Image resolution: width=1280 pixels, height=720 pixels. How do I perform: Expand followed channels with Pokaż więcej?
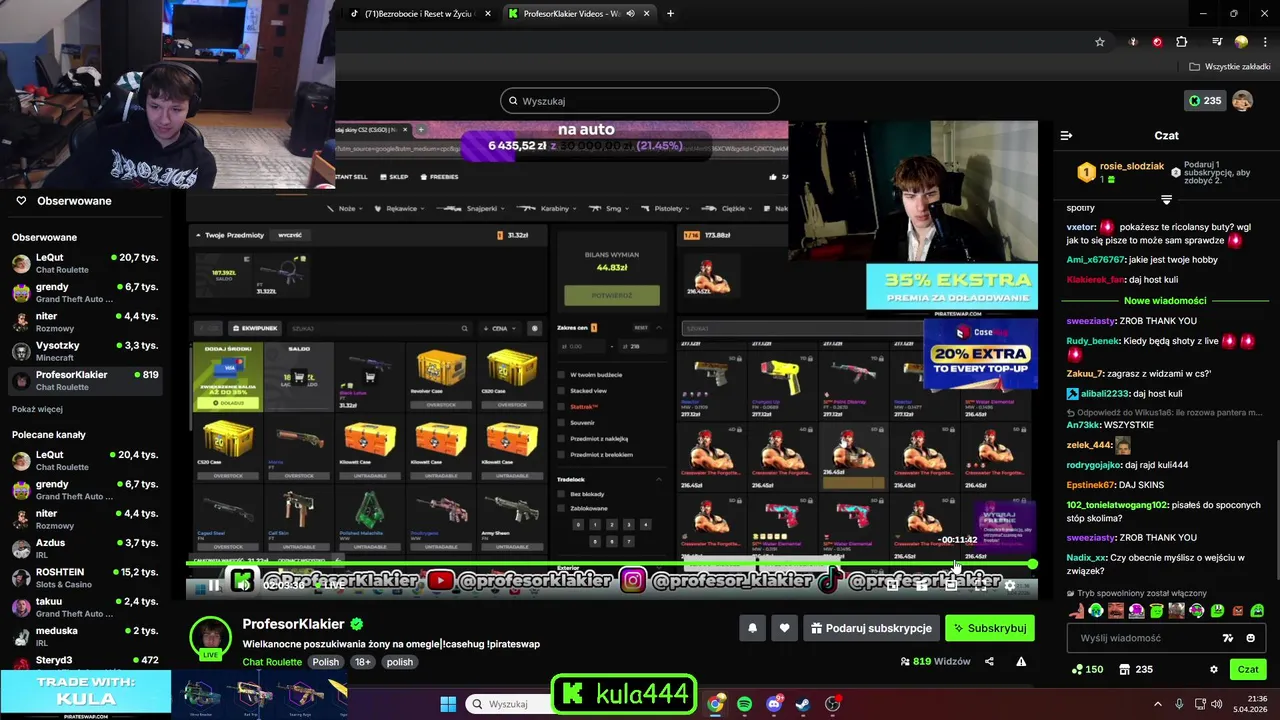tap(37, 409)
